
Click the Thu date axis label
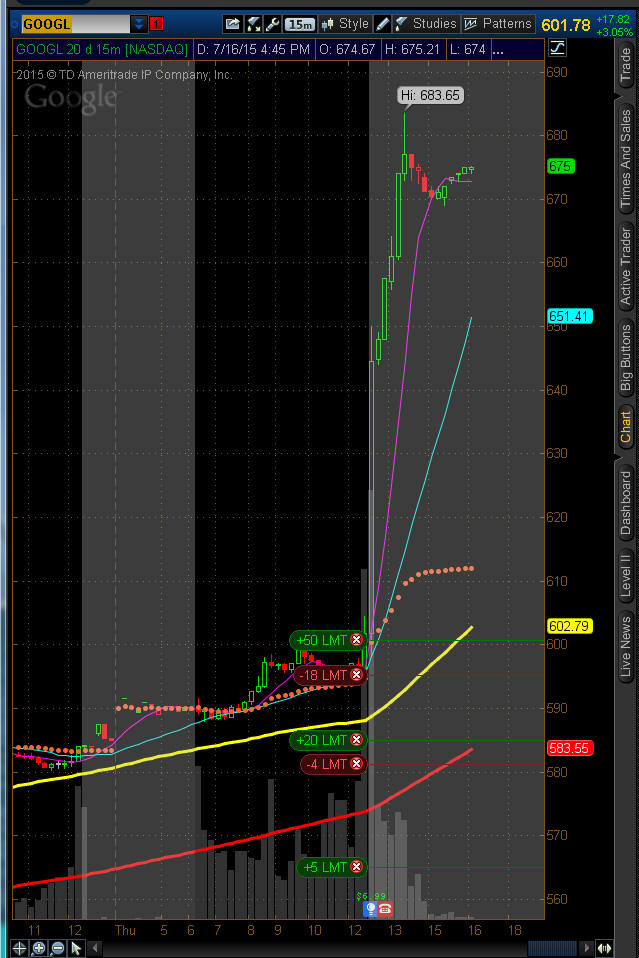[125, 930]
